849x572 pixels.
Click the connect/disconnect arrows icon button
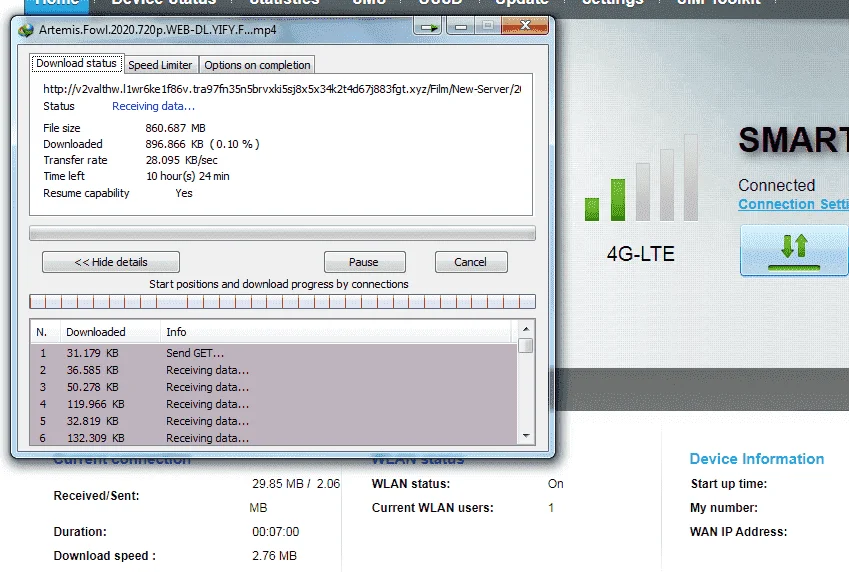click(x=794, y=251)
